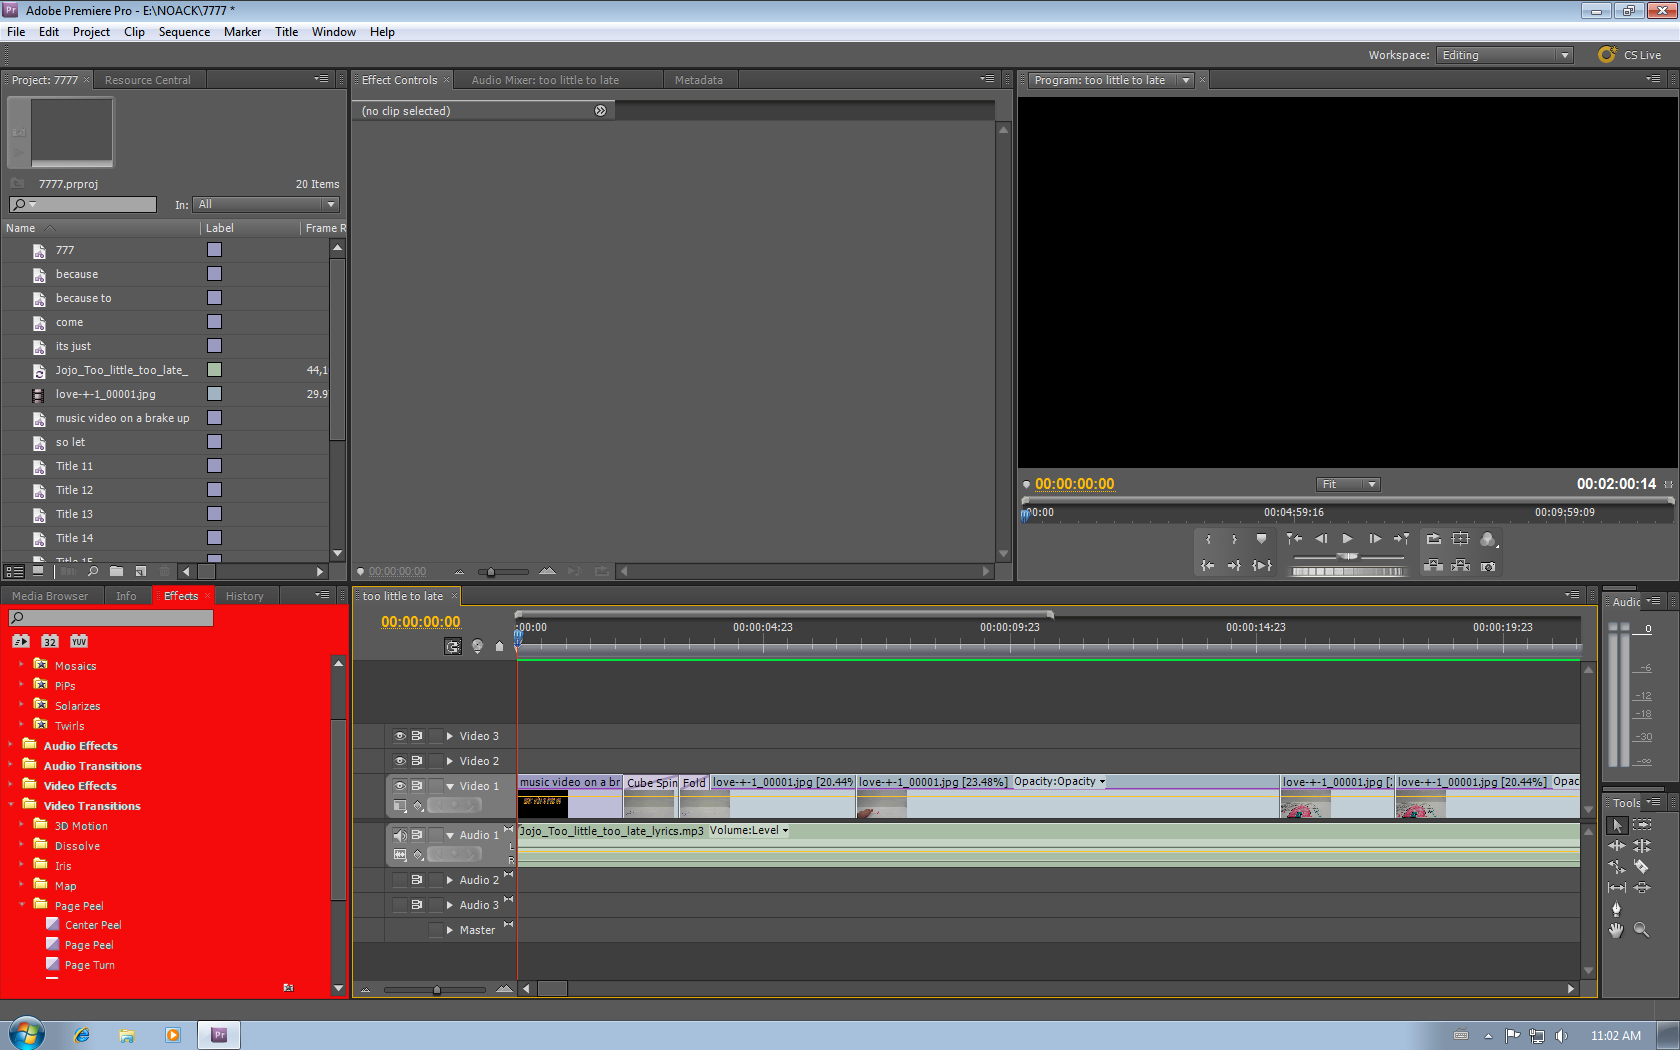This screenshot has height=1050, width=1680.
Task: Go to previous edit point
Action: 1294,539
